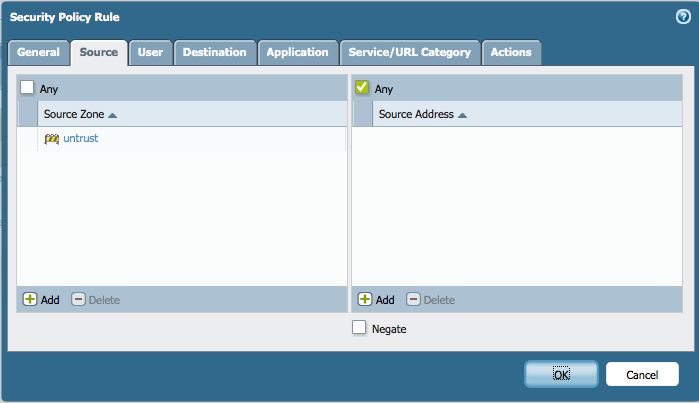Click the Source Zone column header text
Viewport: 699px width, 403px height.
74,114
